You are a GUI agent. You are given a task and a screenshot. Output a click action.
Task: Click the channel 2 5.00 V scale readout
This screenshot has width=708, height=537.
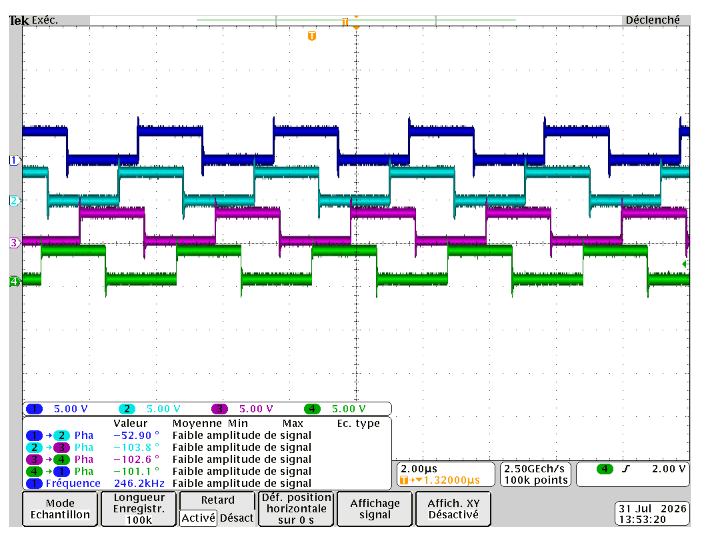coord(163,409)
